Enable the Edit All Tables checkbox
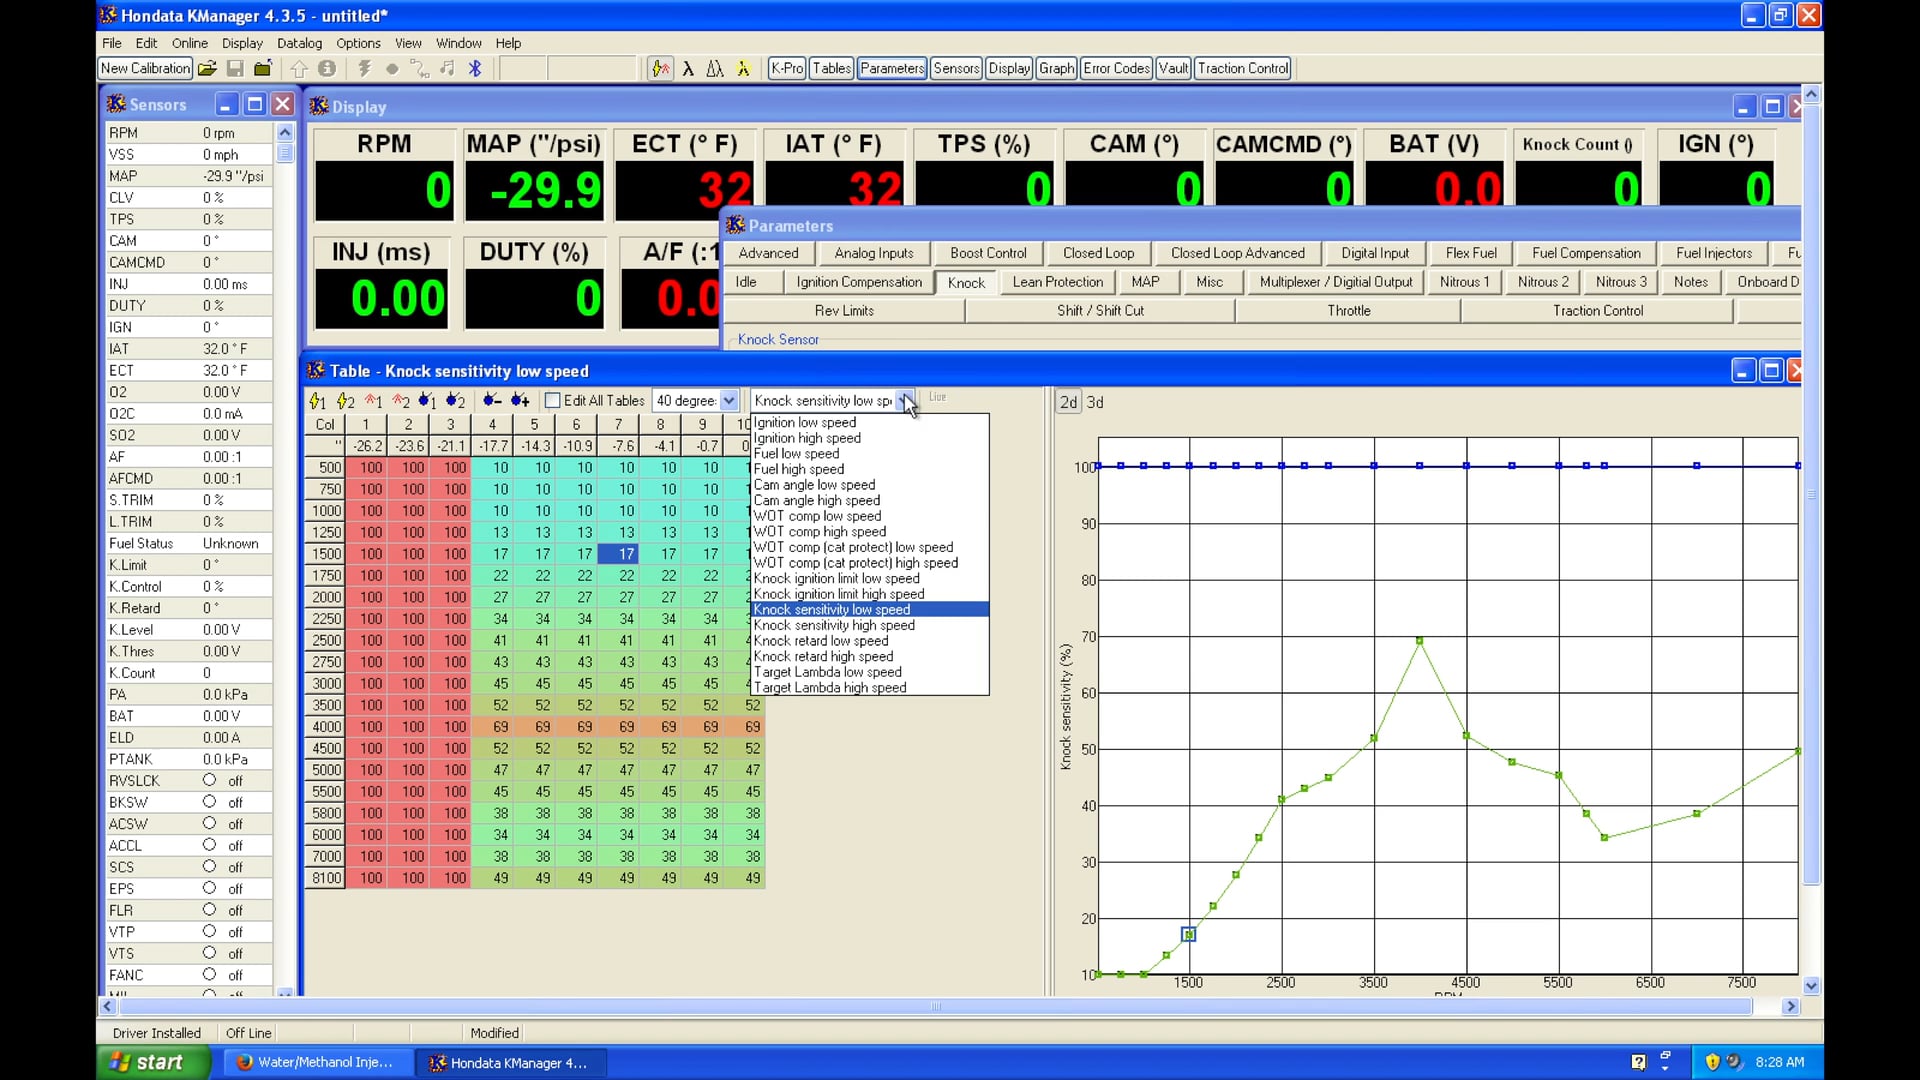 (554, 400)
